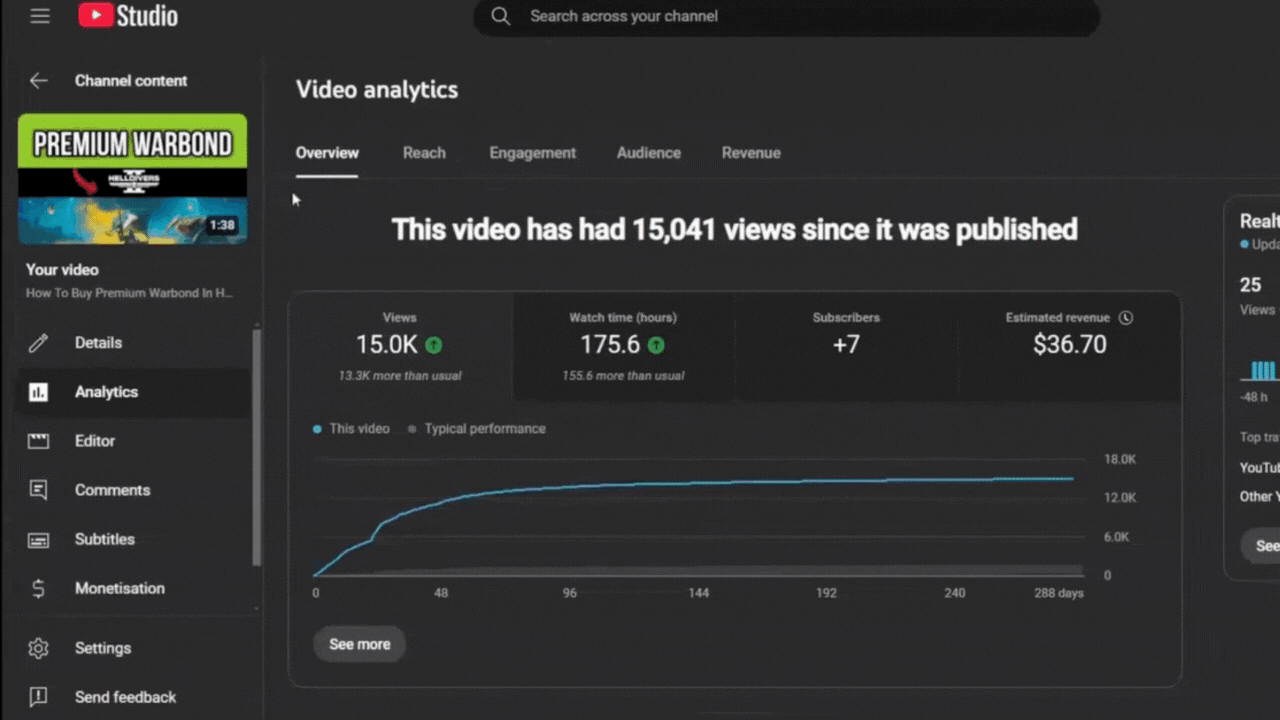
Task: Click the Realtime mini bar chart
Action: [1262, 371]
